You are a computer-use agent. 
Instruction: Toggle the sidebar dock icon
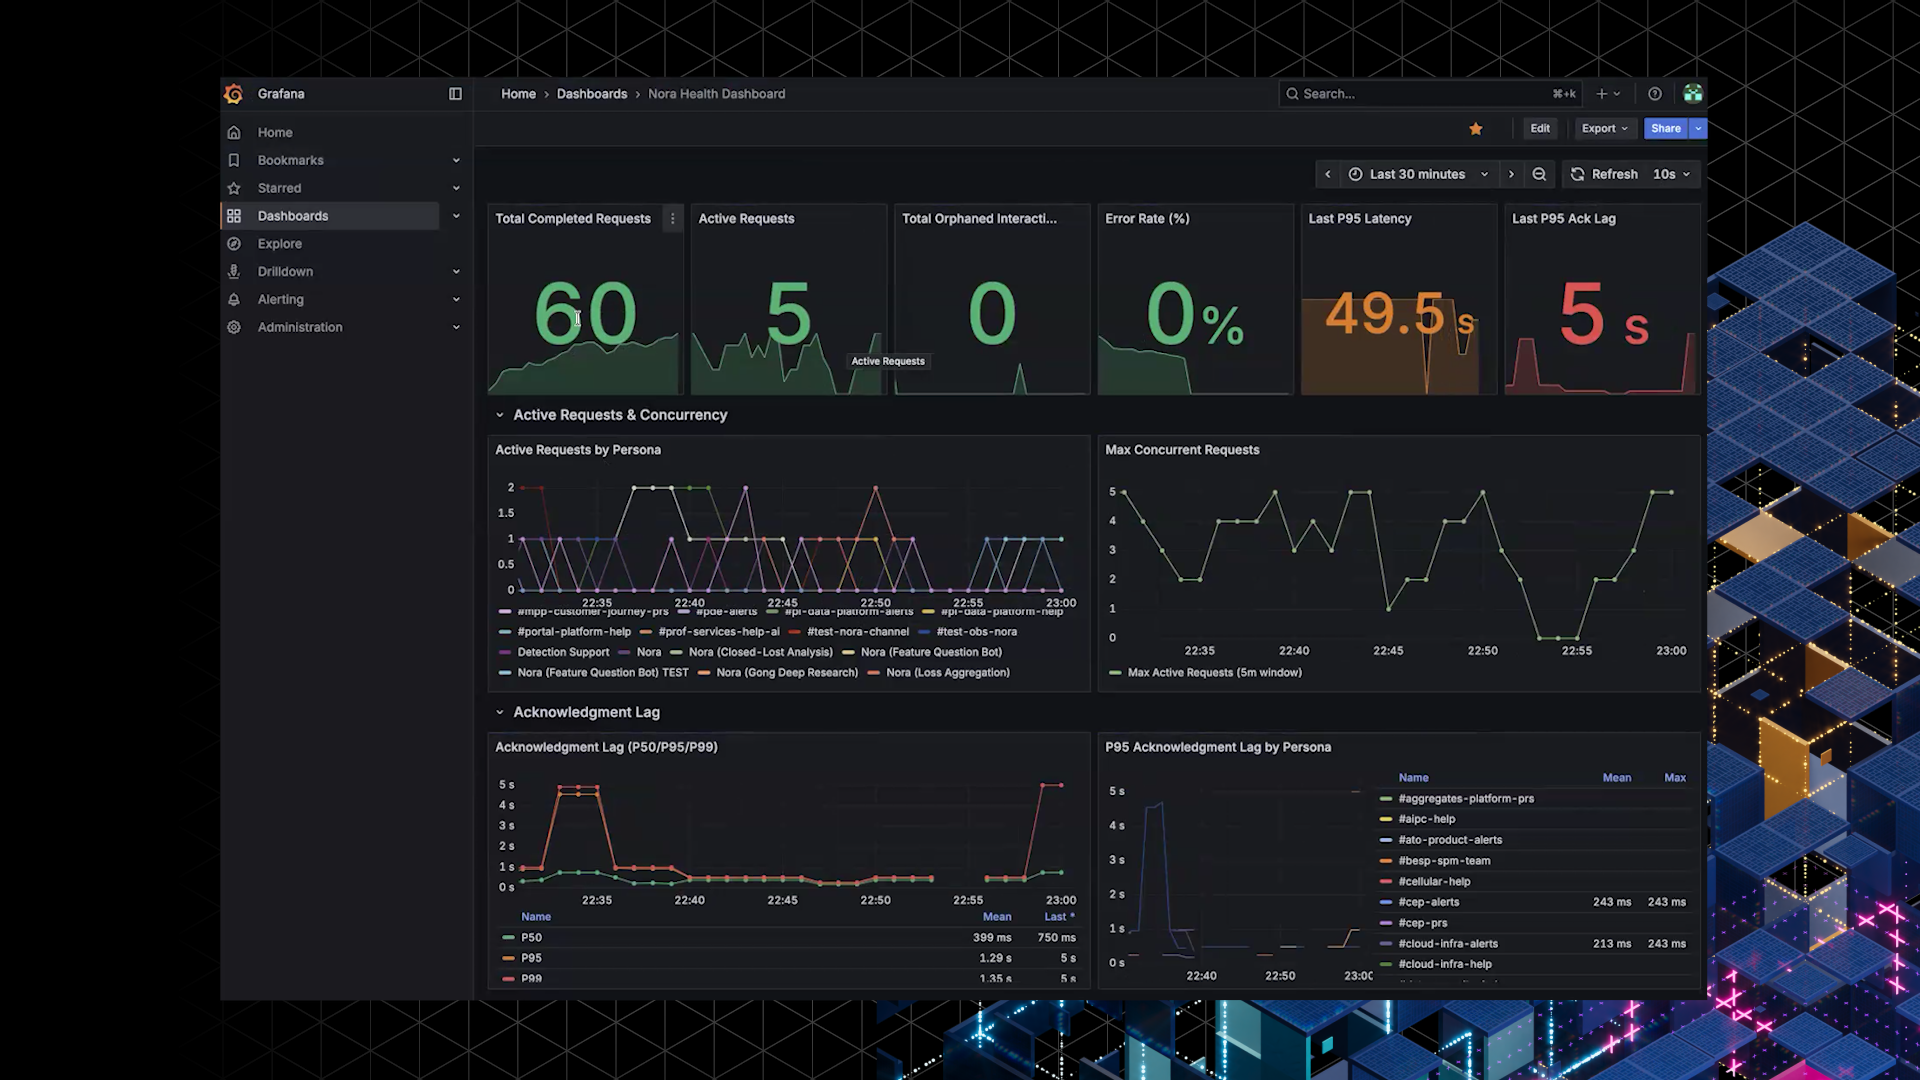click(456, 94)
